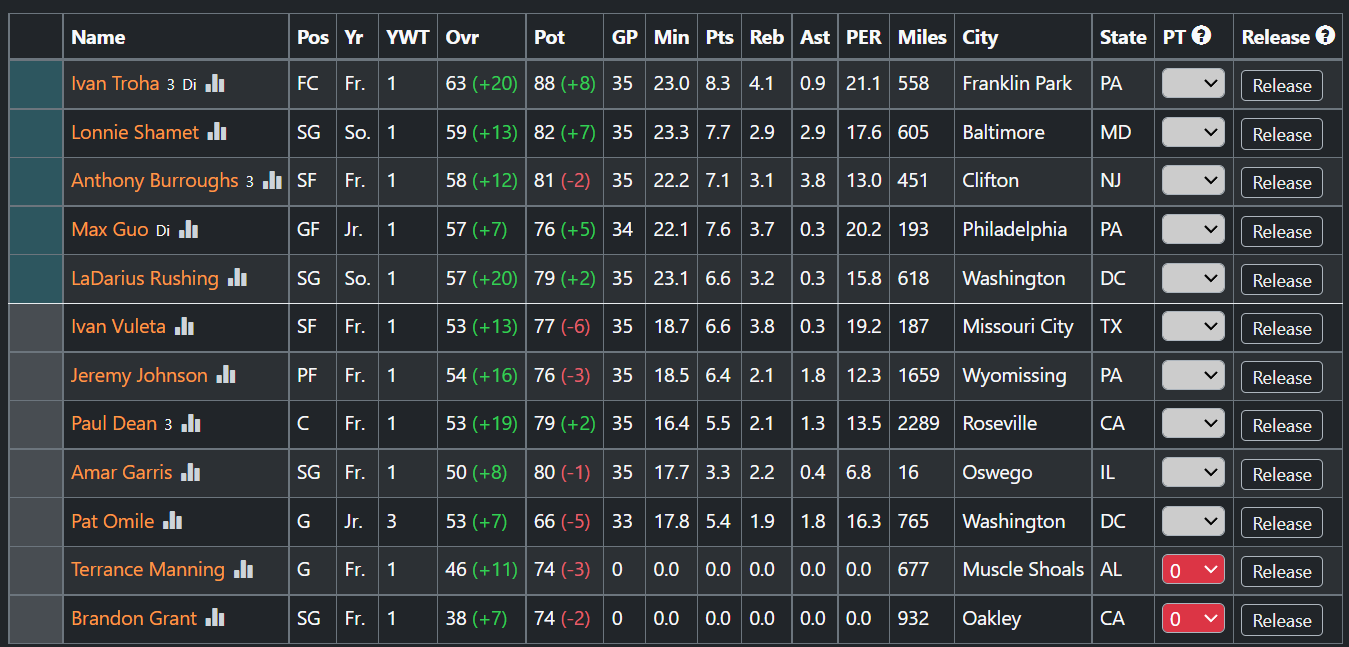Open bar chart icon for Paul Dean
This screenshot has height=647, width=1349.
[x=191, y=424]
